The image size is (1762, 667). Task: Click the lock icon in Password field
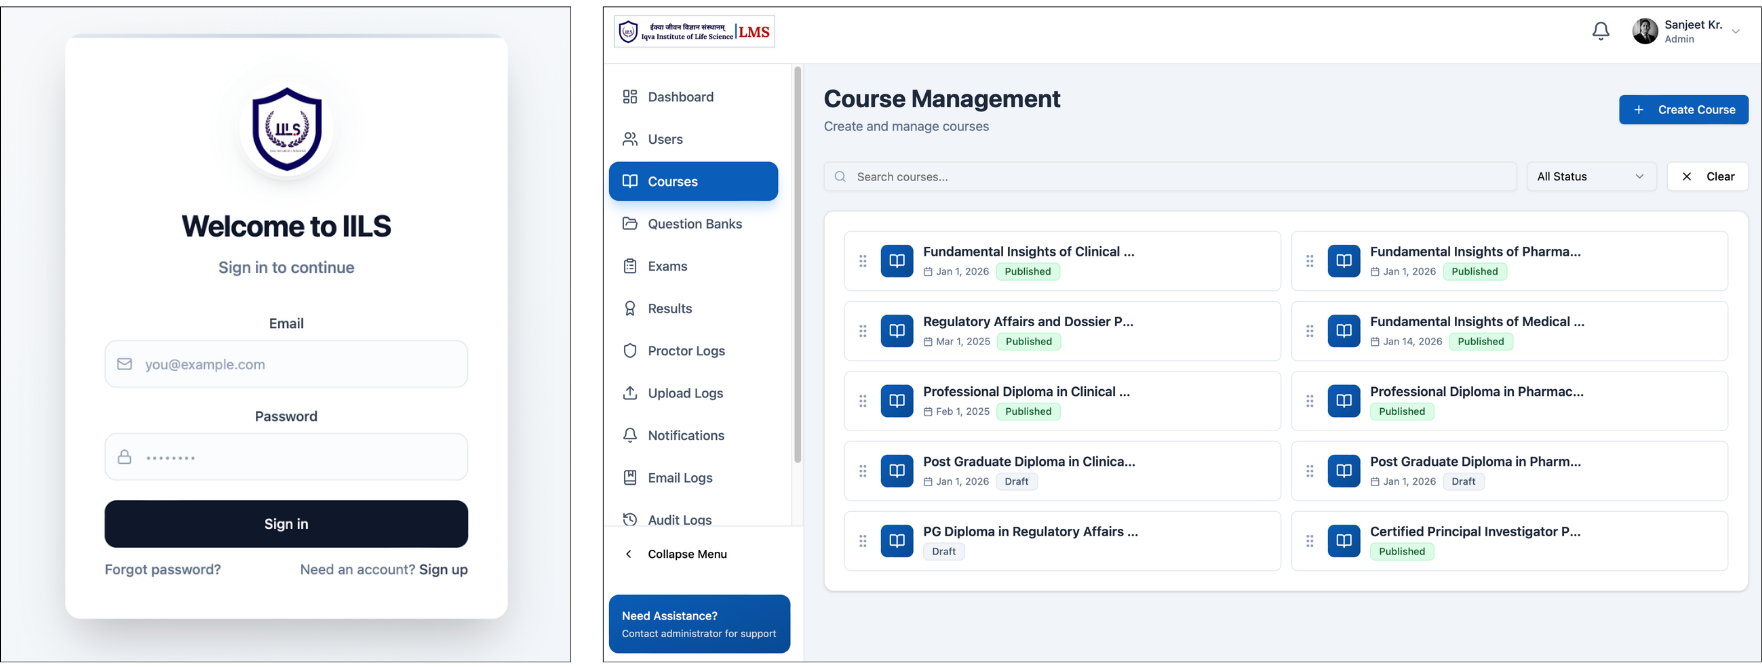click(x=125, y=457)
